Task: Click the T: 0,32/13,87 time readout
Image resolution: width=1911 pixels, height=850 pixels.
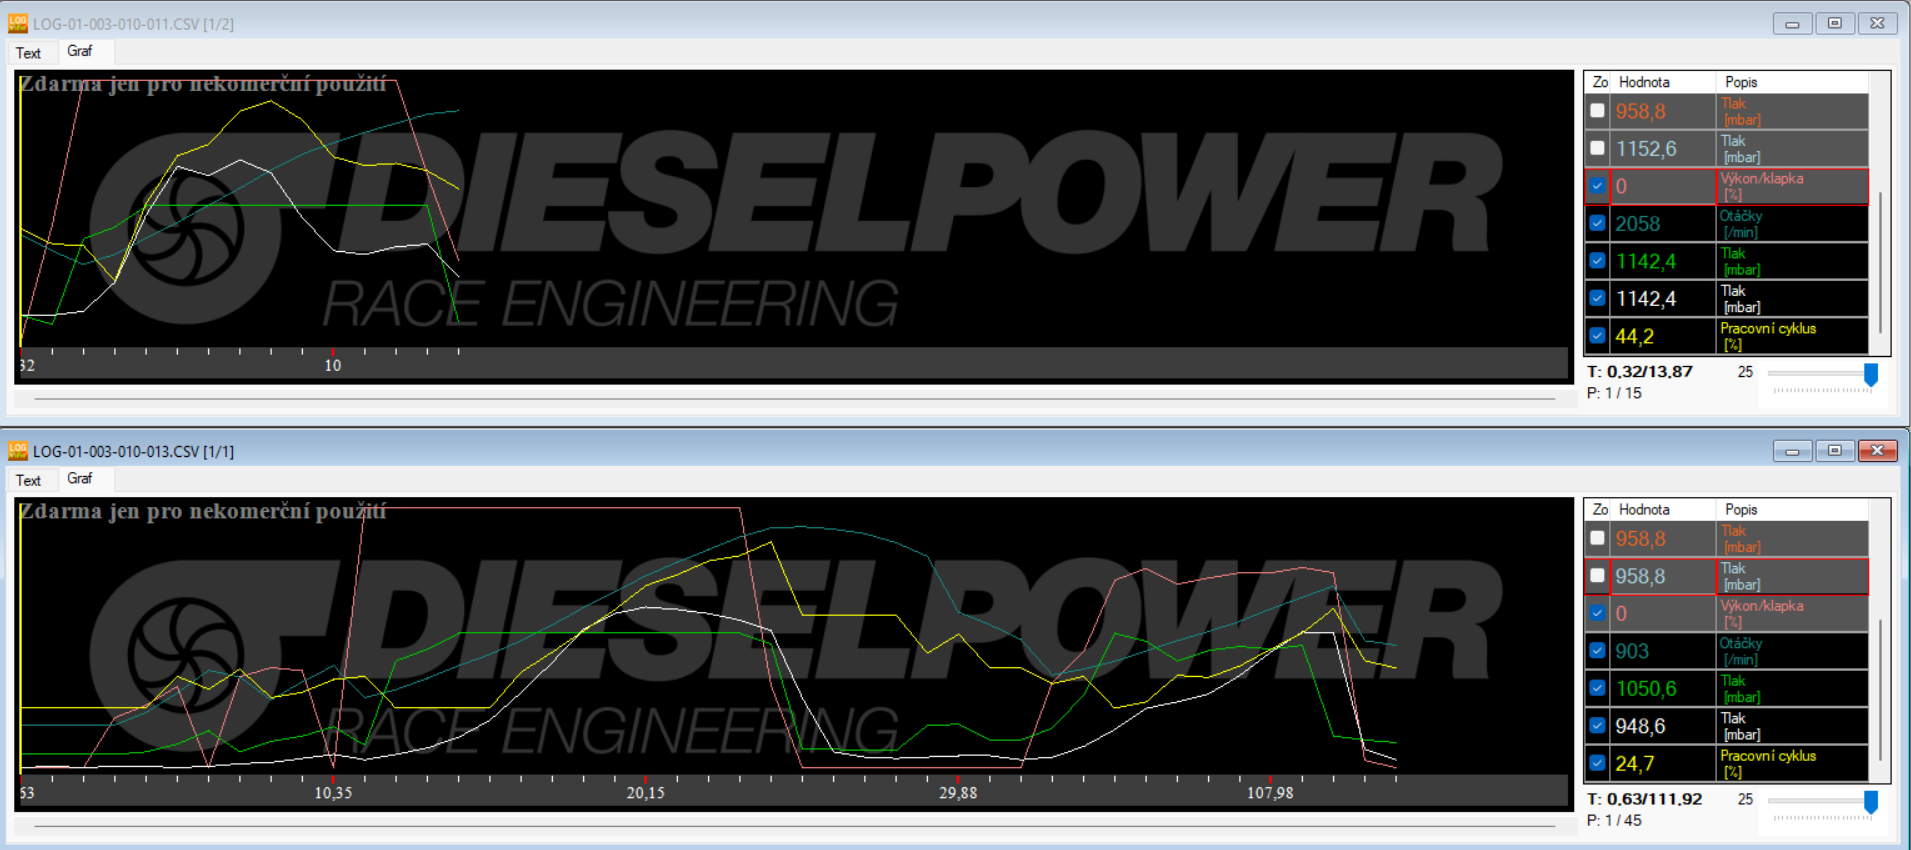Action: pyautogui.click(x=1640, y=372)
